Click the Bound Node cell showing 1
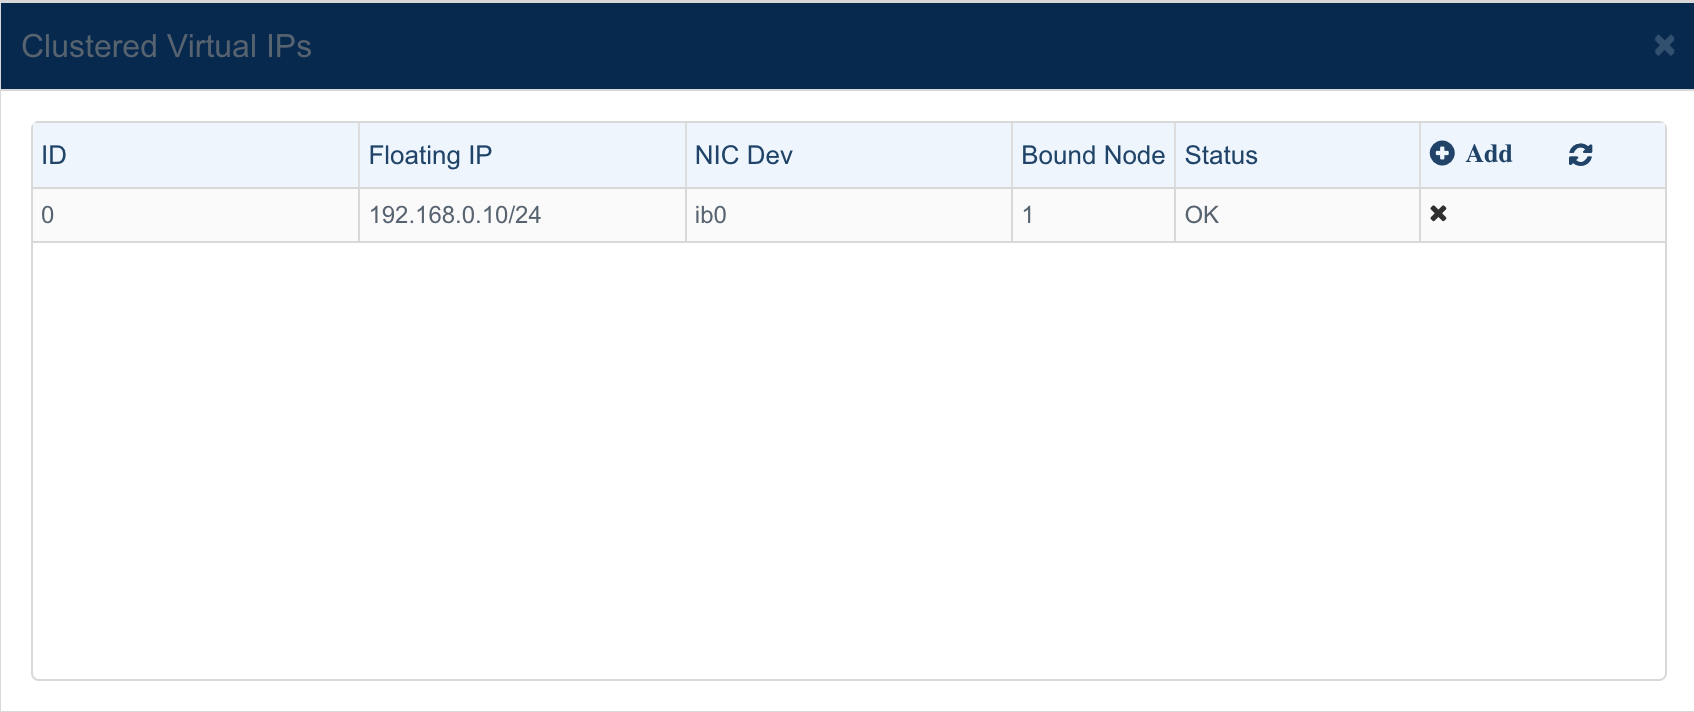Screen dimensions: 1694x712 pyautogui.click(x=1027, y=215)
